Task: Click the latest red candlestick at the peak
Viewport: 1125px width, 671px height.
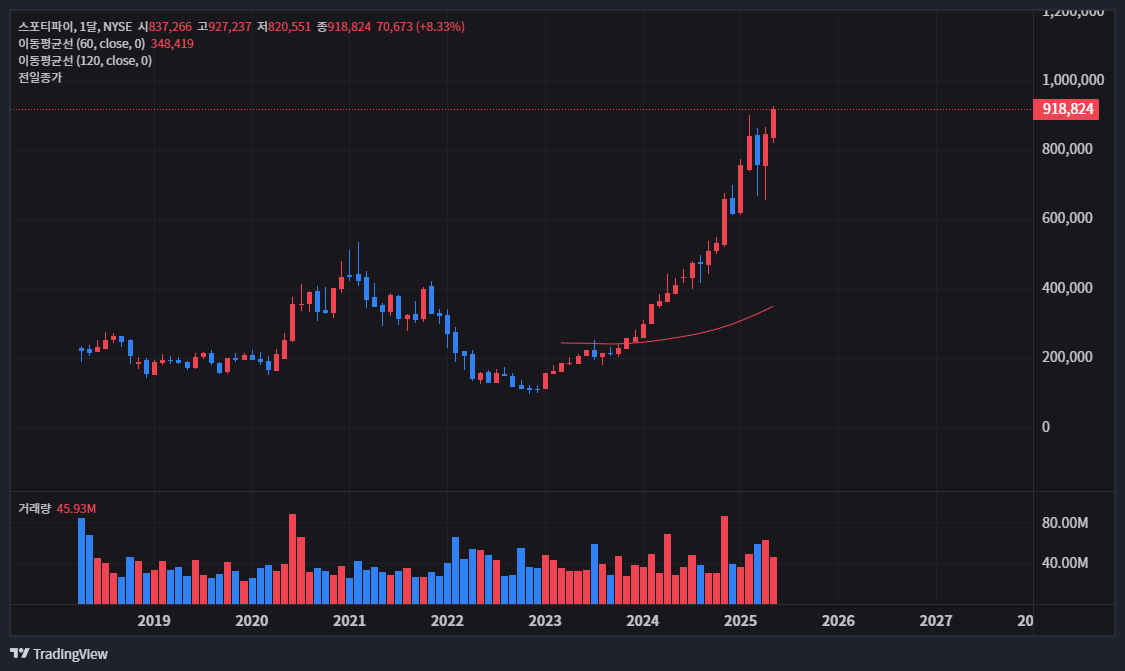Action: 773,123
